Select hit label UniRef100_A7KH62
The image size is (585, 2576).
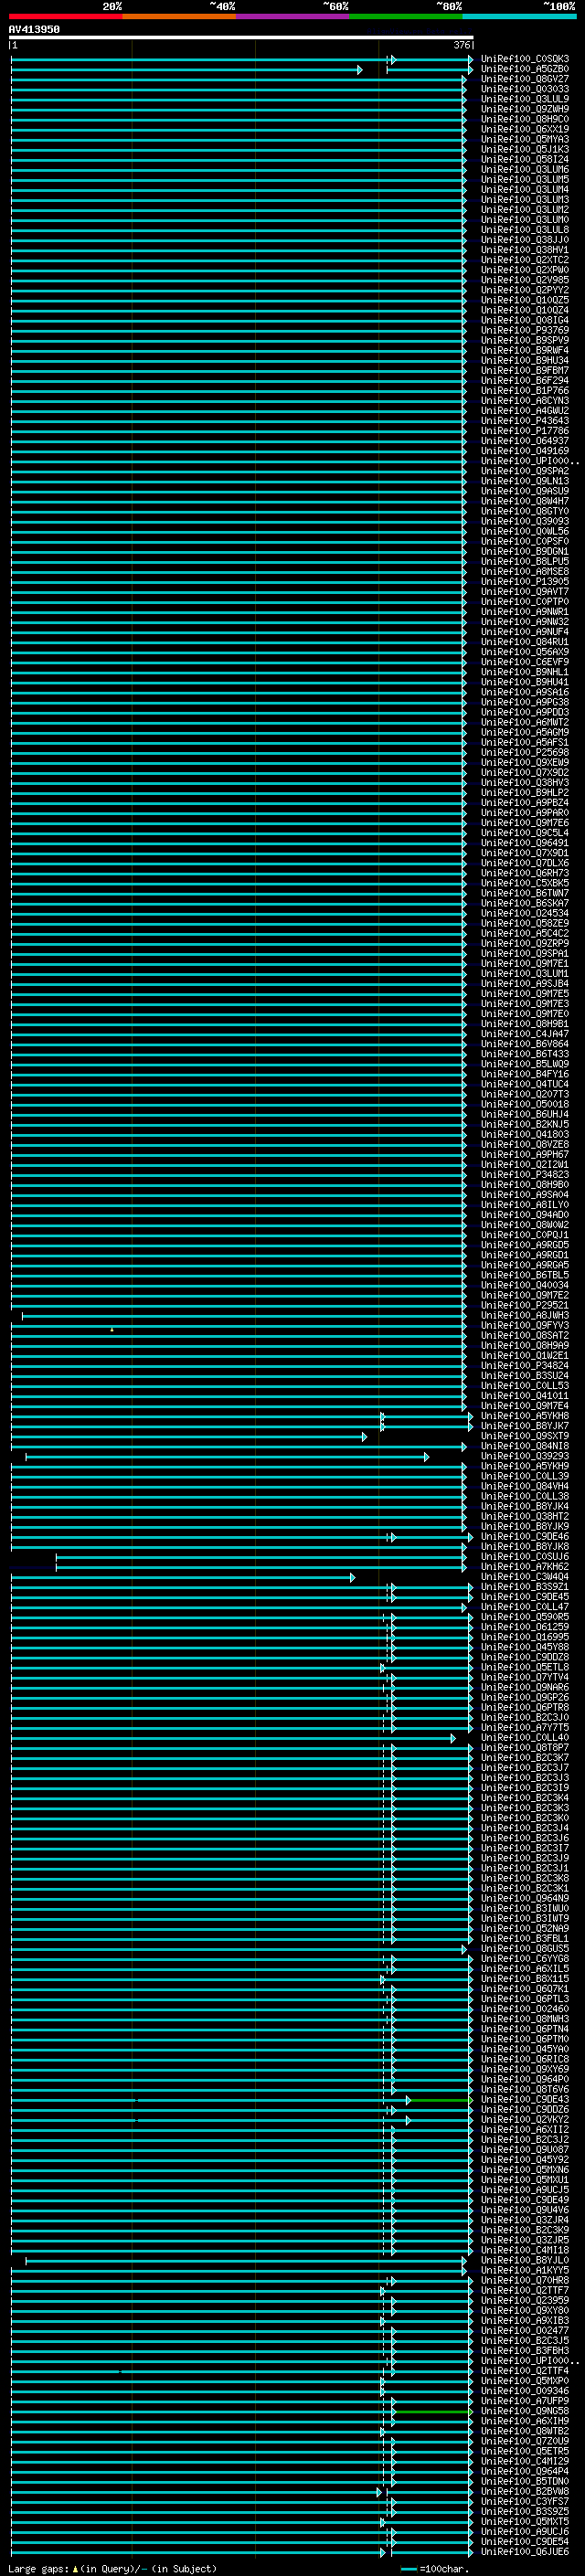click(x=525, y=1567)
